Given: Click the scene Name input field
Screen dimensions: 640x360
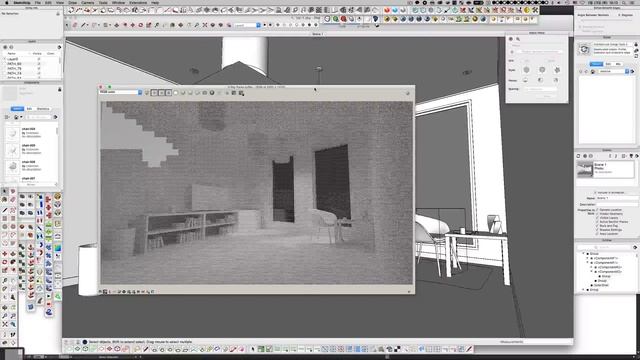Looking at the screenshot, I should 616,198.
